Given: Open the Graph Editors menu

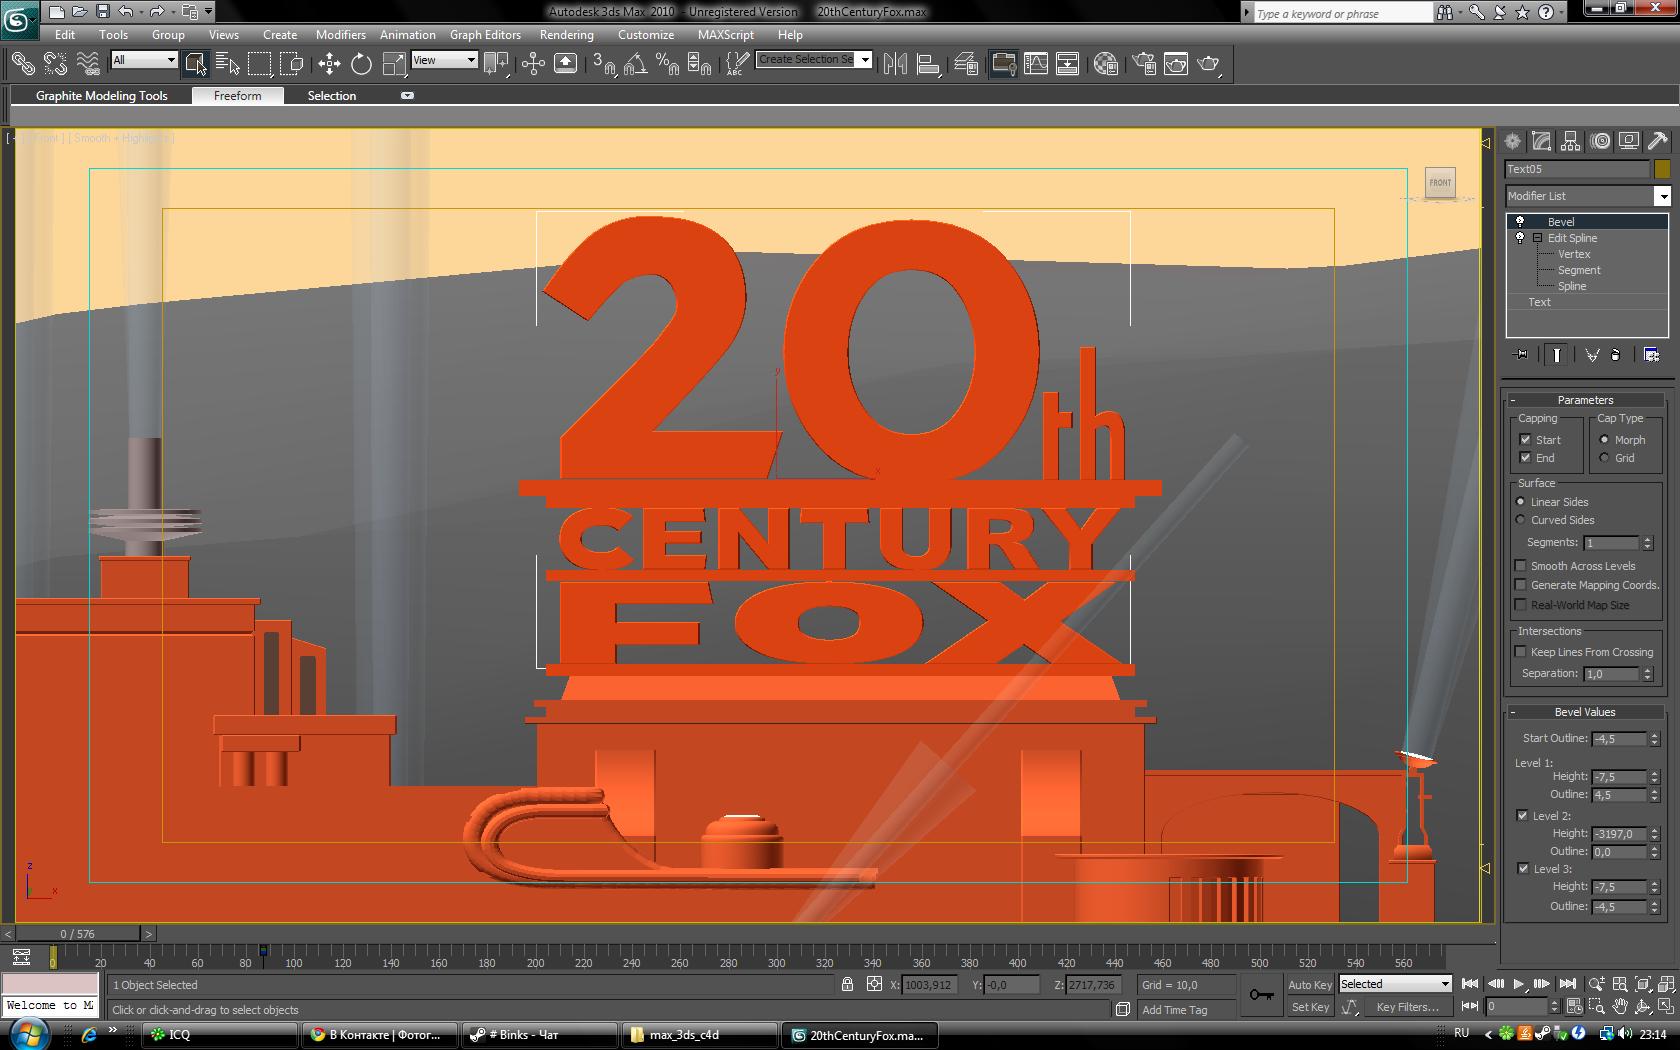Looking at the screenshot, I should [485, 35].
